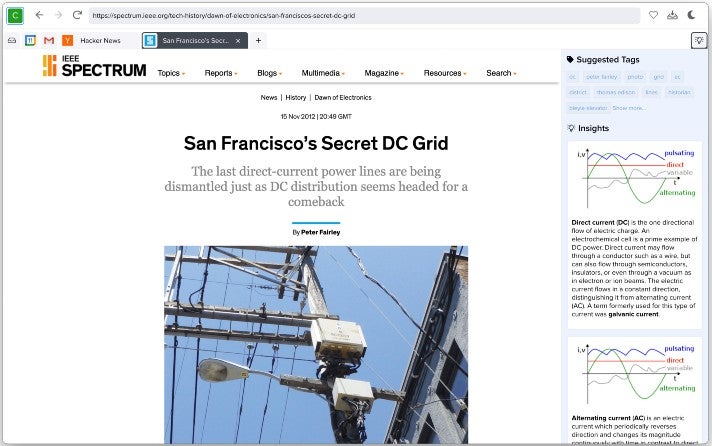Open the Gmail pinned tab

click(48, 41)
